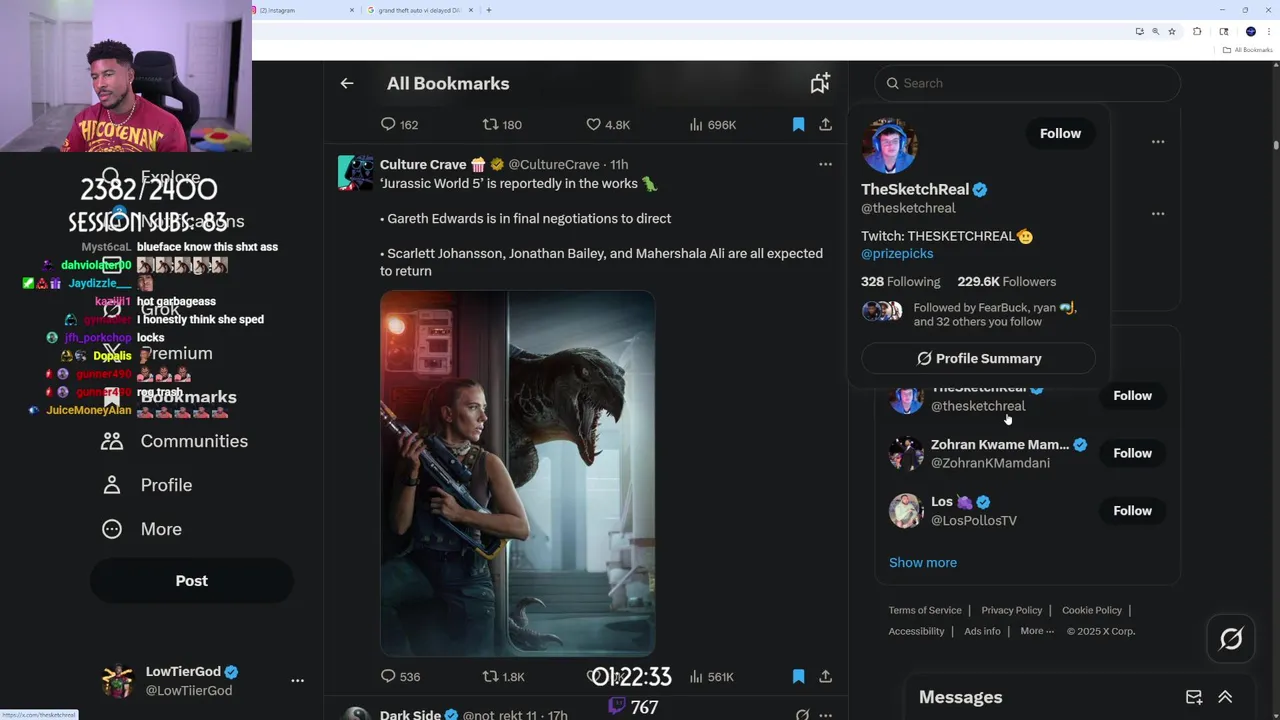Open the Accessibility link
The image size is (1280, 720).
[916, 631]
